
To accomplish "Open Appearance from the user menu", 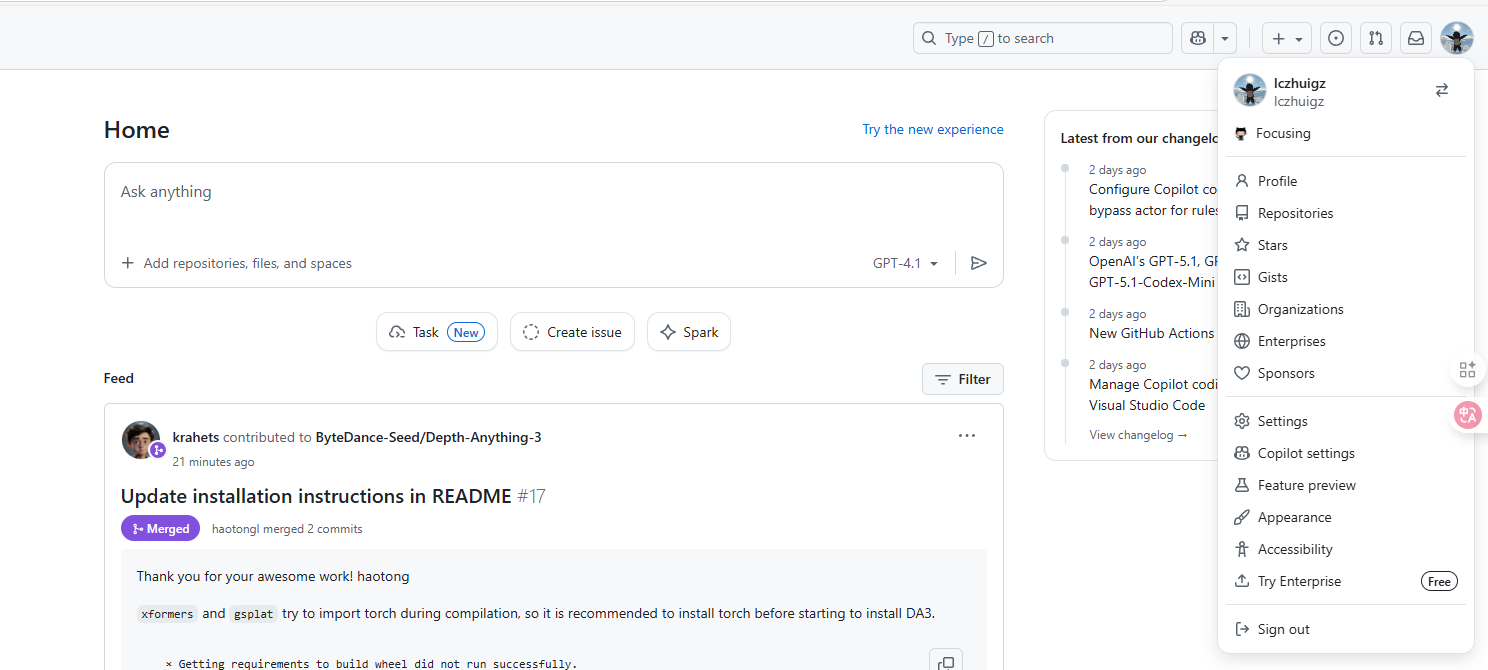I will tap(1294, 517).
